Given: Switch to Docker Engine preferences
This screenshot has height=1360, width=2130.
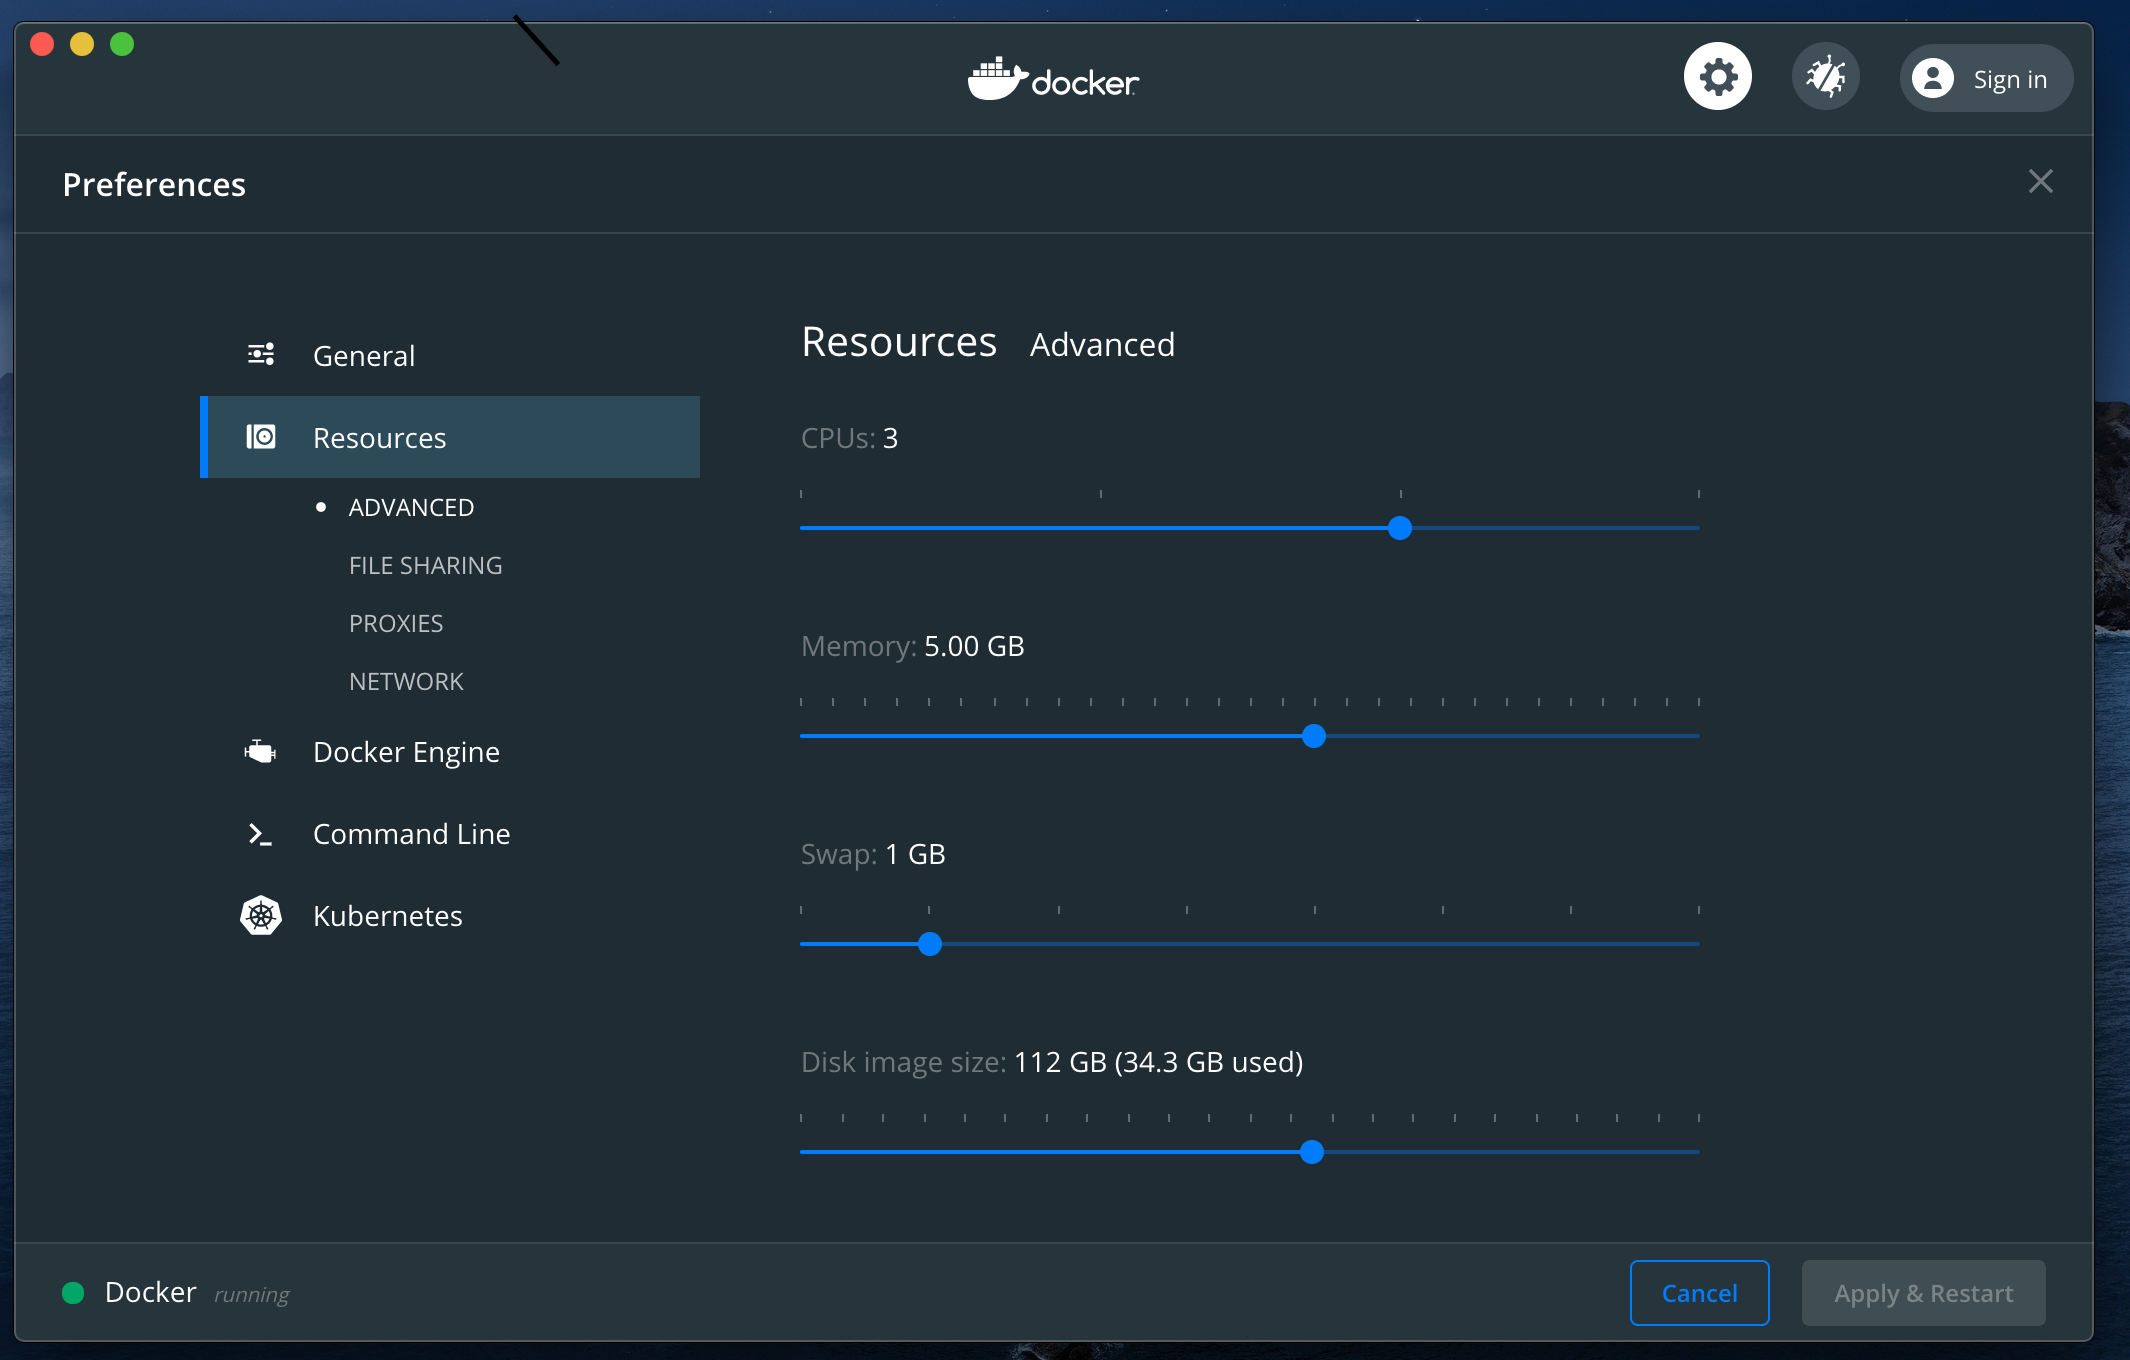Looking at the screenshot, I should click(406, 751).
